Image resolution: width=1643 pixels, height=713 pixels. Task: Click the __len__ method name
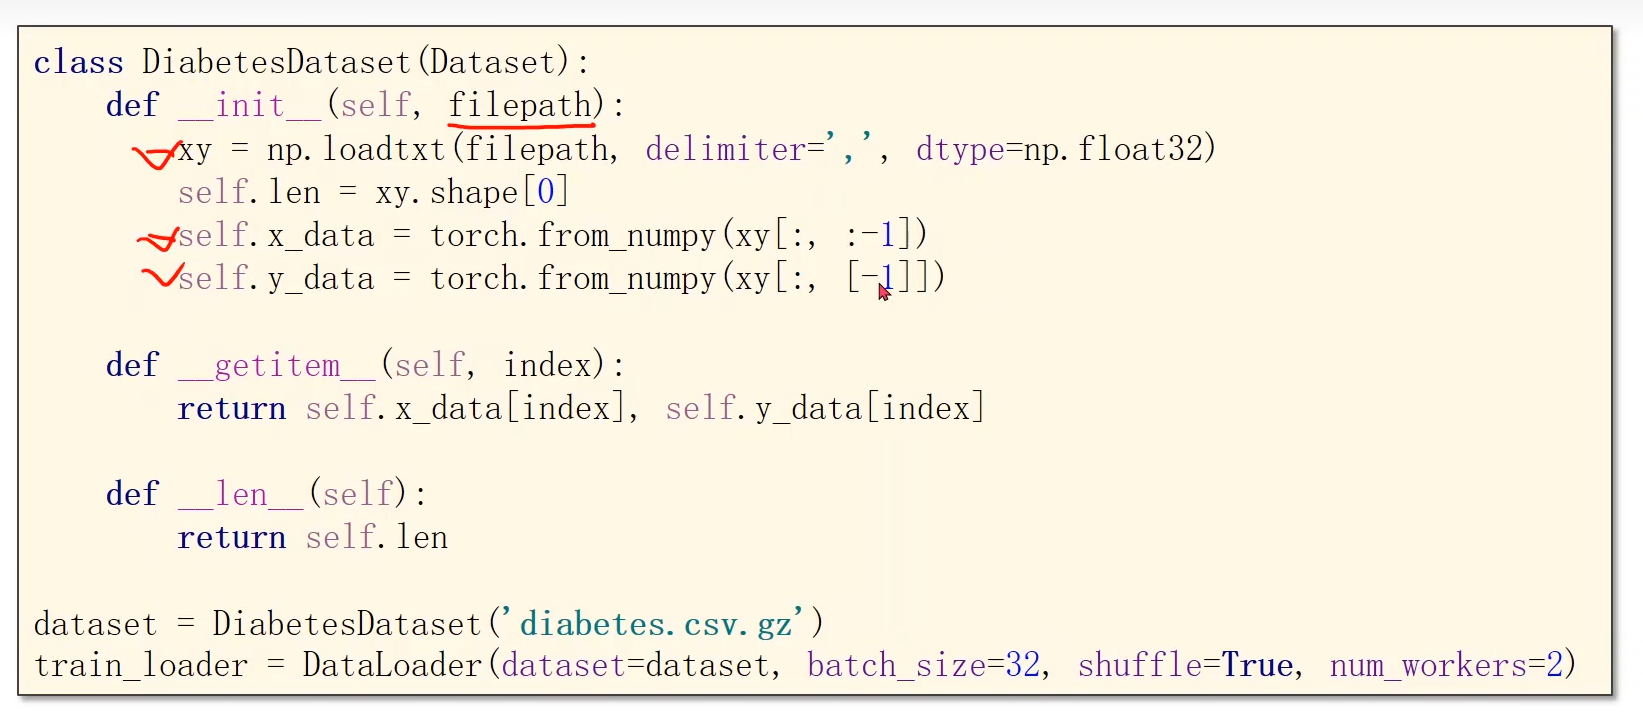pyautogui.click(x=241, y=495)
